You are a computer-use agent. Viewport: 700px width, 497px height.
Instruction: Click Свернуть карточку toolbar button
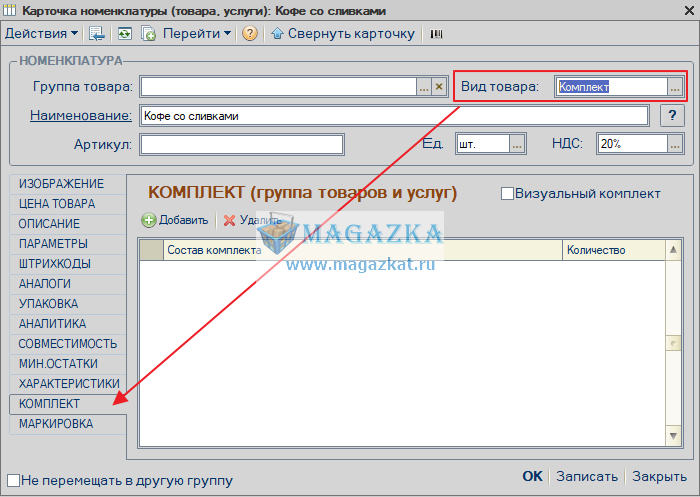(x=343, y=33)
